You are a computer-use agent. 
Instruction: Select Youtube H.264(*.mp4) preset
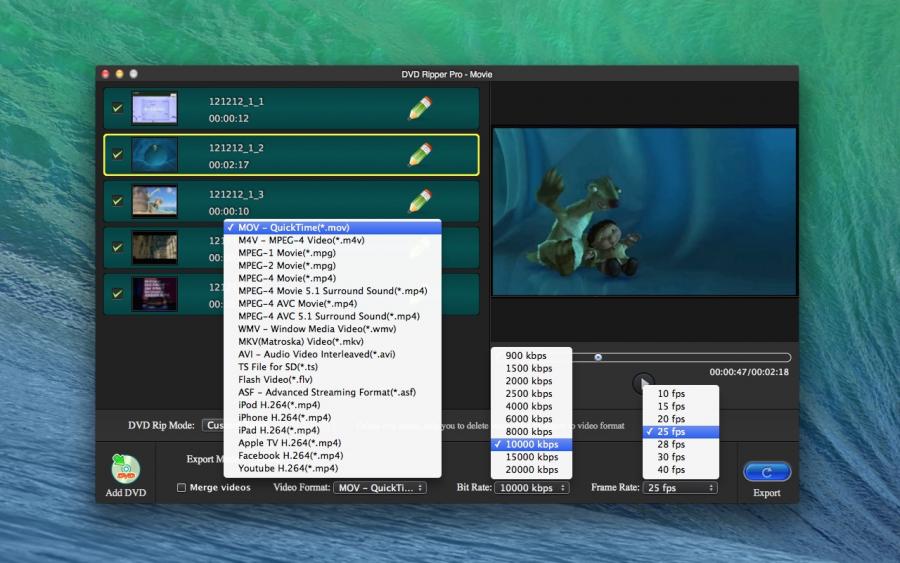(332, 468)
